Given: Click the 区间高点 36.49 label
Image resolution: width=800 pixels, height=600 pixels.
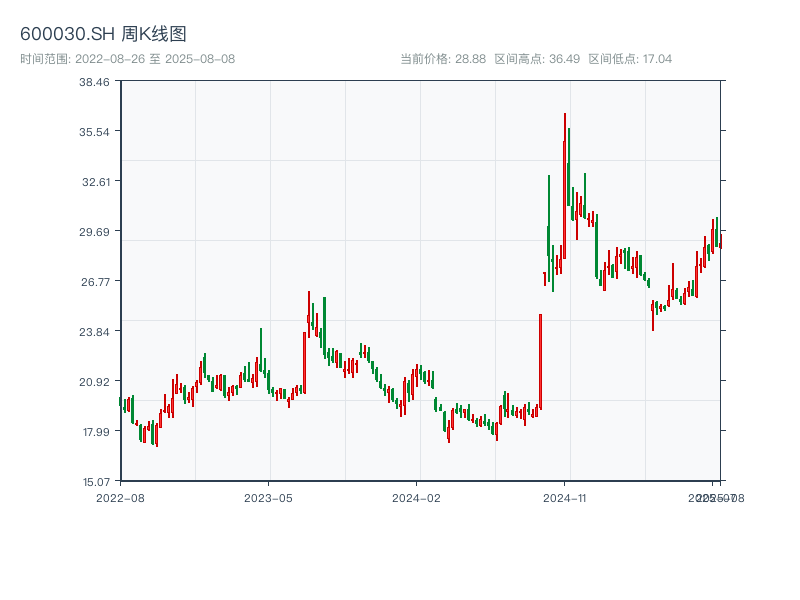Looking at the screenshot, I should 537,59.
